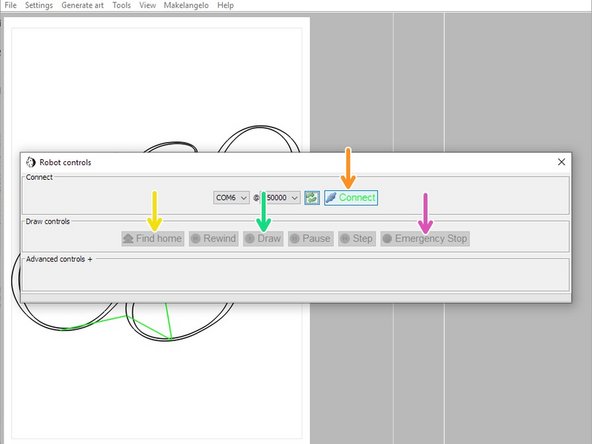The height and width of the screenshot is (444, 592).
Task: Click the Robot controls window icon
Action: pyautogui.click(x=31, y=162)
